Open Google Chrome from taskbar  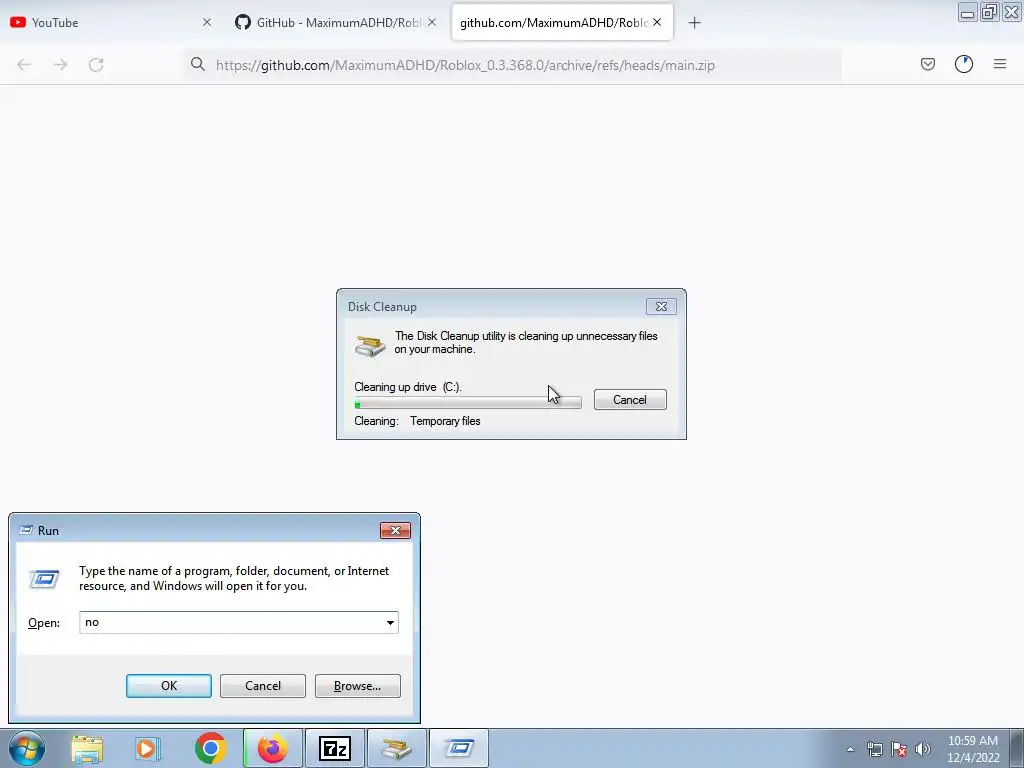[x=210, y=748]
